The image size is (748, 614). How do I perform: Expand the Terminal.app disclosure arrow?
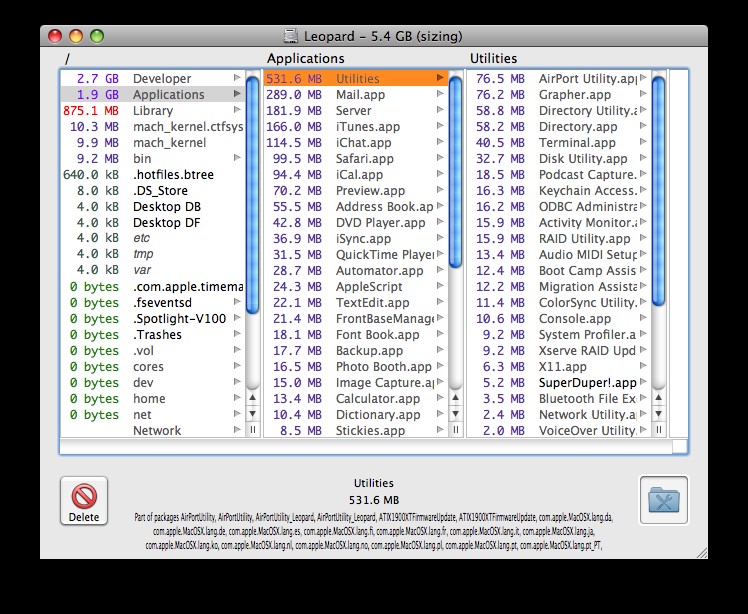(643, 142)
